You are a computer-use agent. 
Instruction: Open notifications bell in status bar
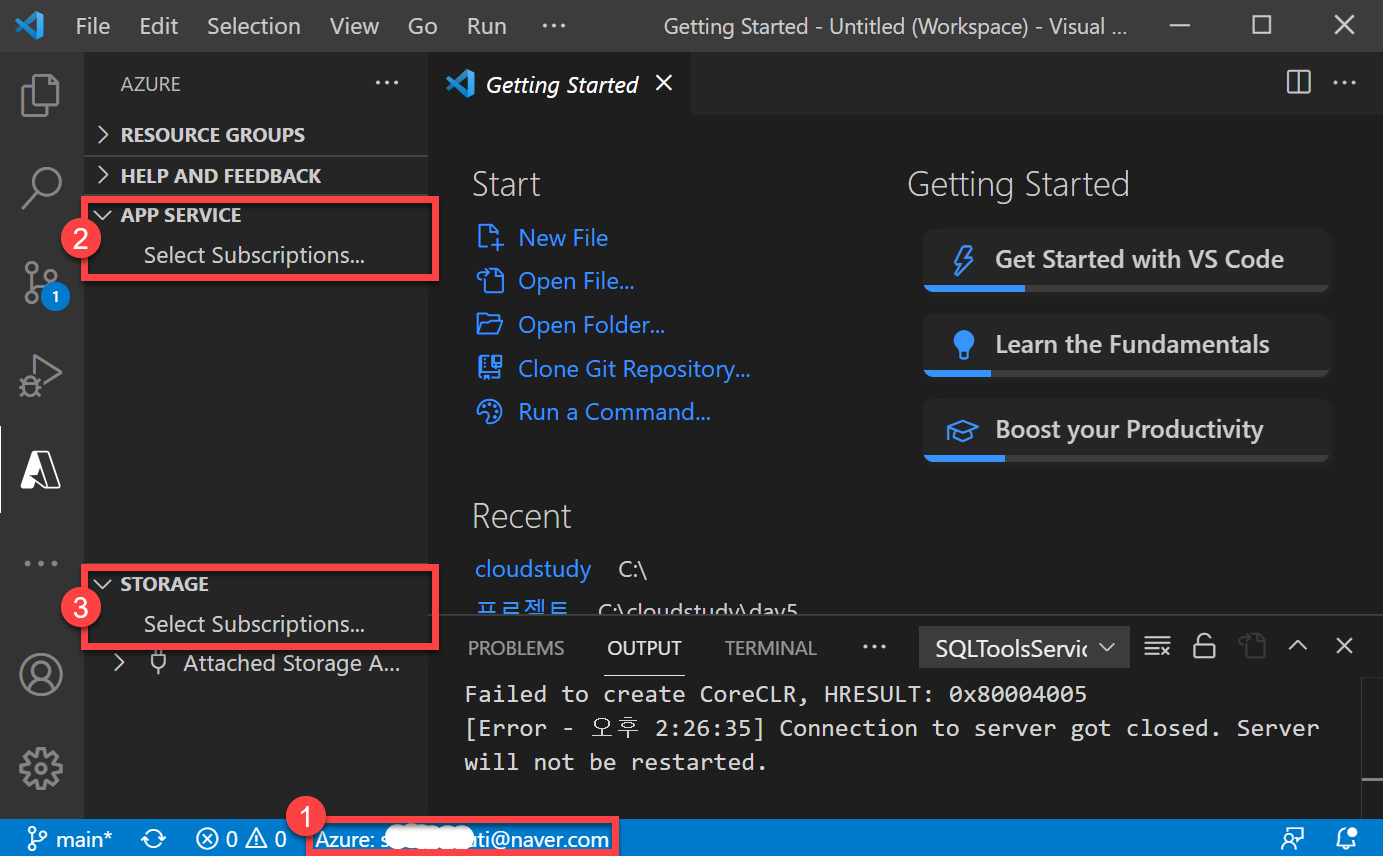[x=1346, y=838]
